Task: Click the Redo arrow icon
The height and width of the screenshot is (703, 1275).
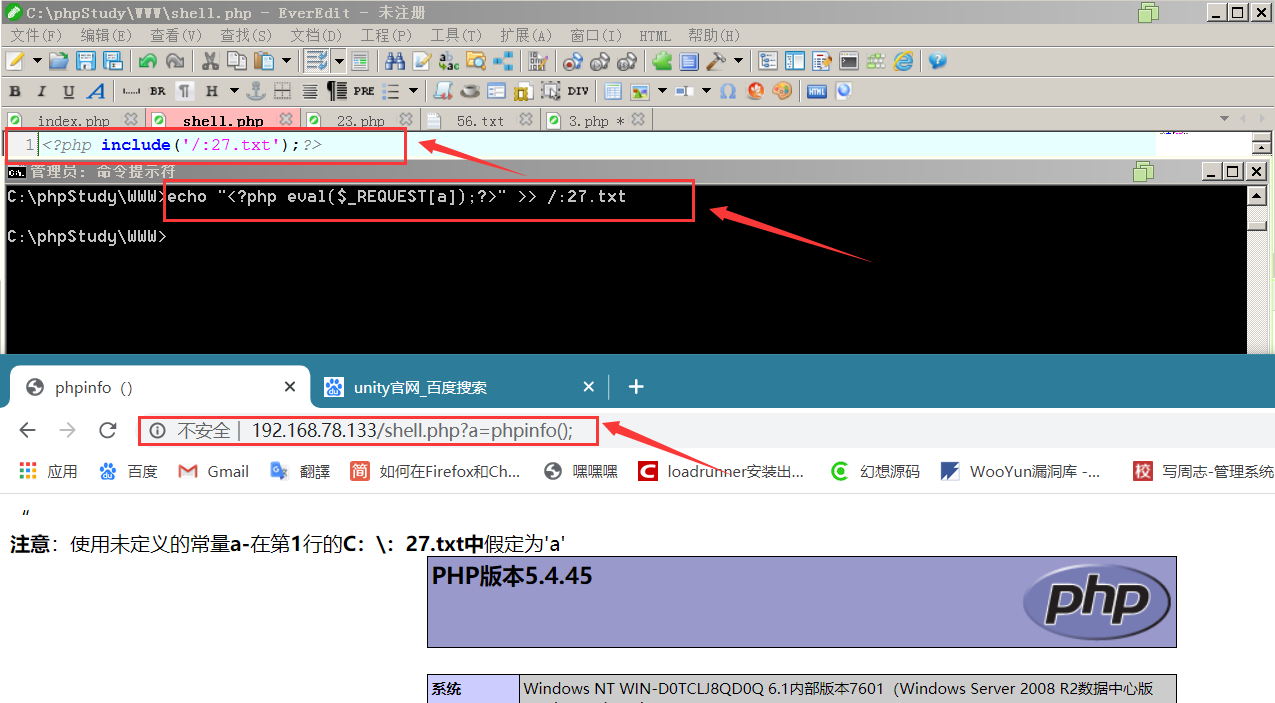Action: point(175,61)
